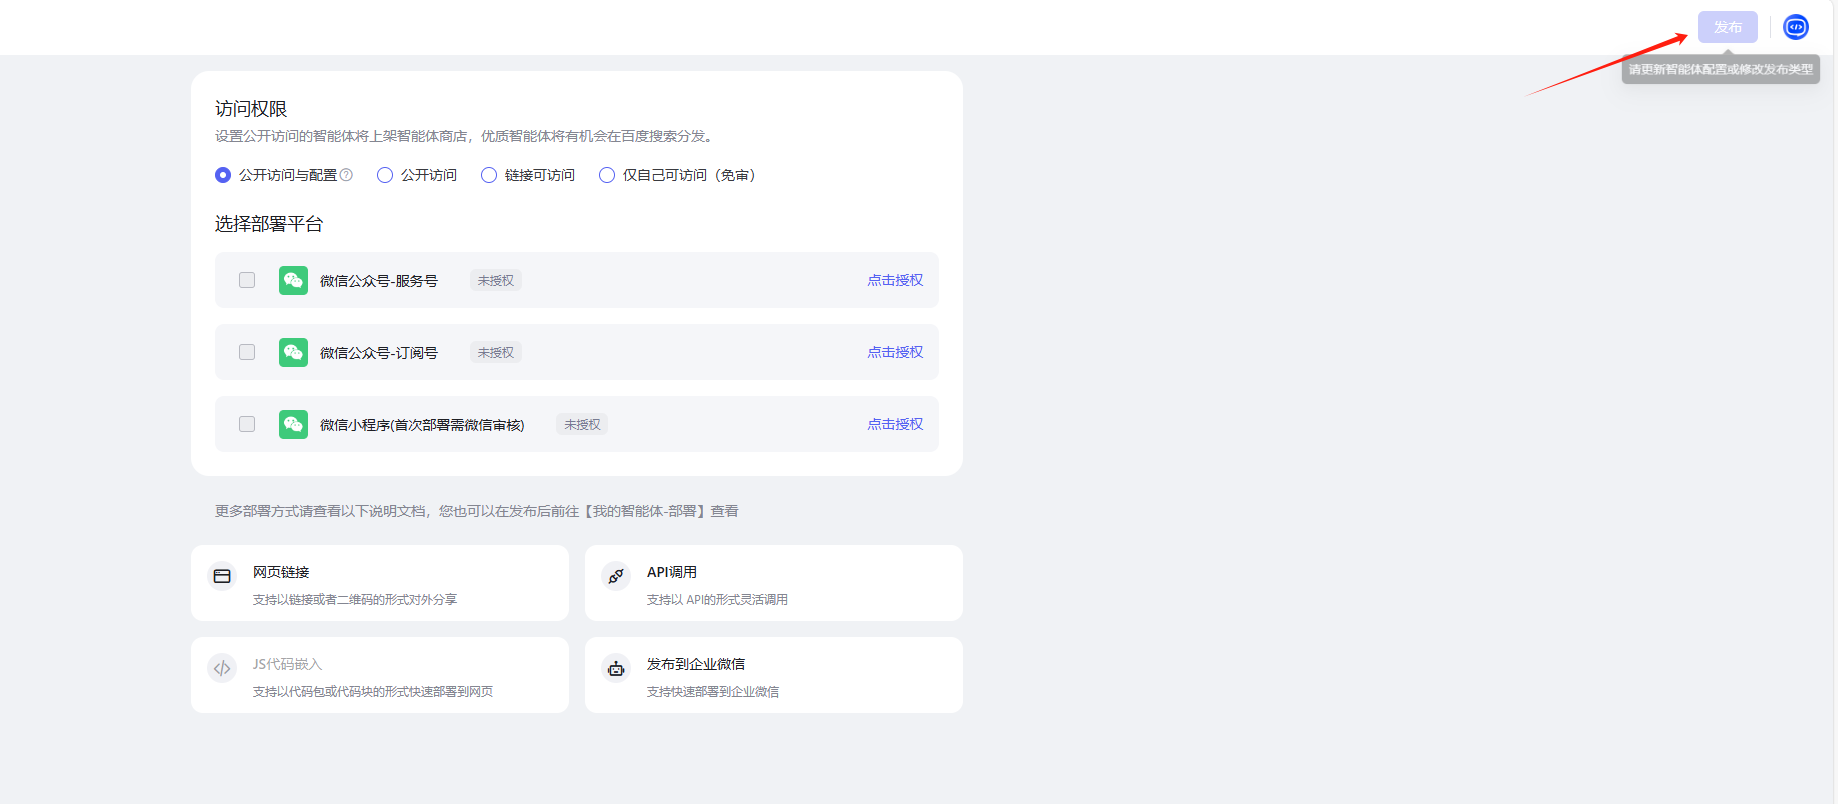Viewport: 1838px width, 804px height.
Task: Open the API调用 card title
Action: [x=672, y=572]
